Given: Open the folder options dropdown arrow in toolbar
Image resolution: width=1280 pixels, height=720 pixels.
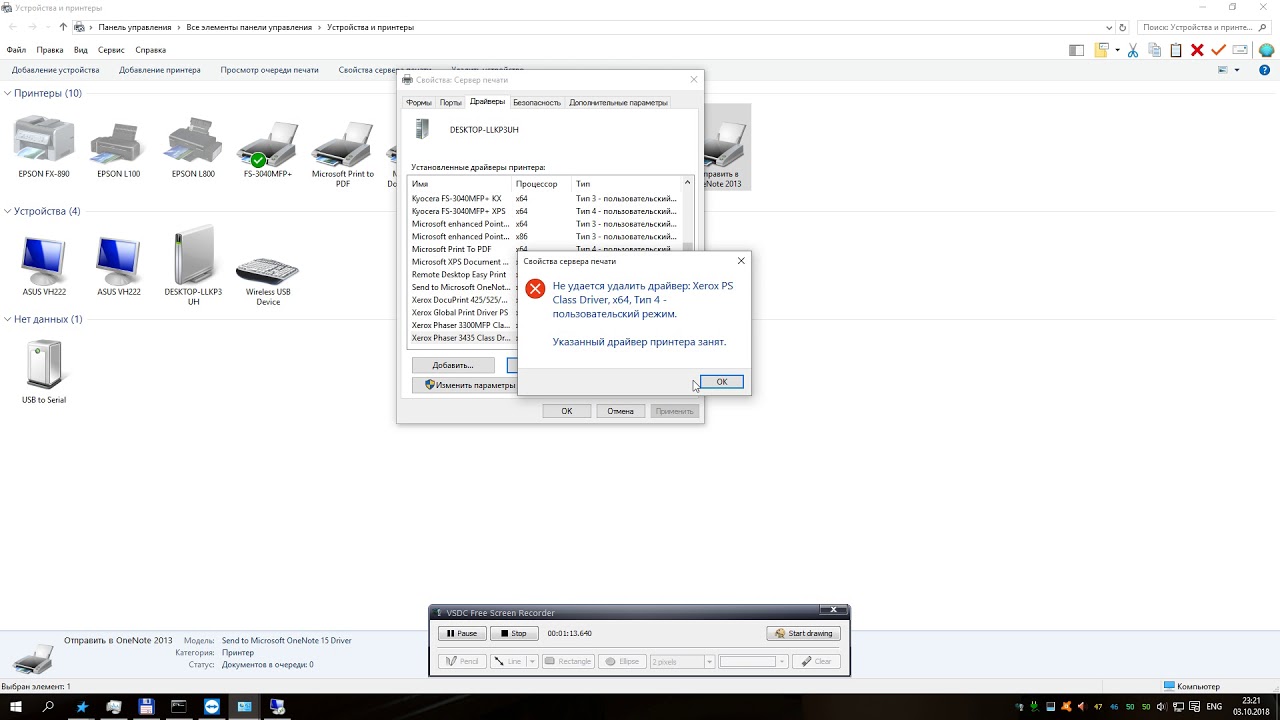Looking at the screenshot, I should pyautogui.click(x=1116, y=50).
